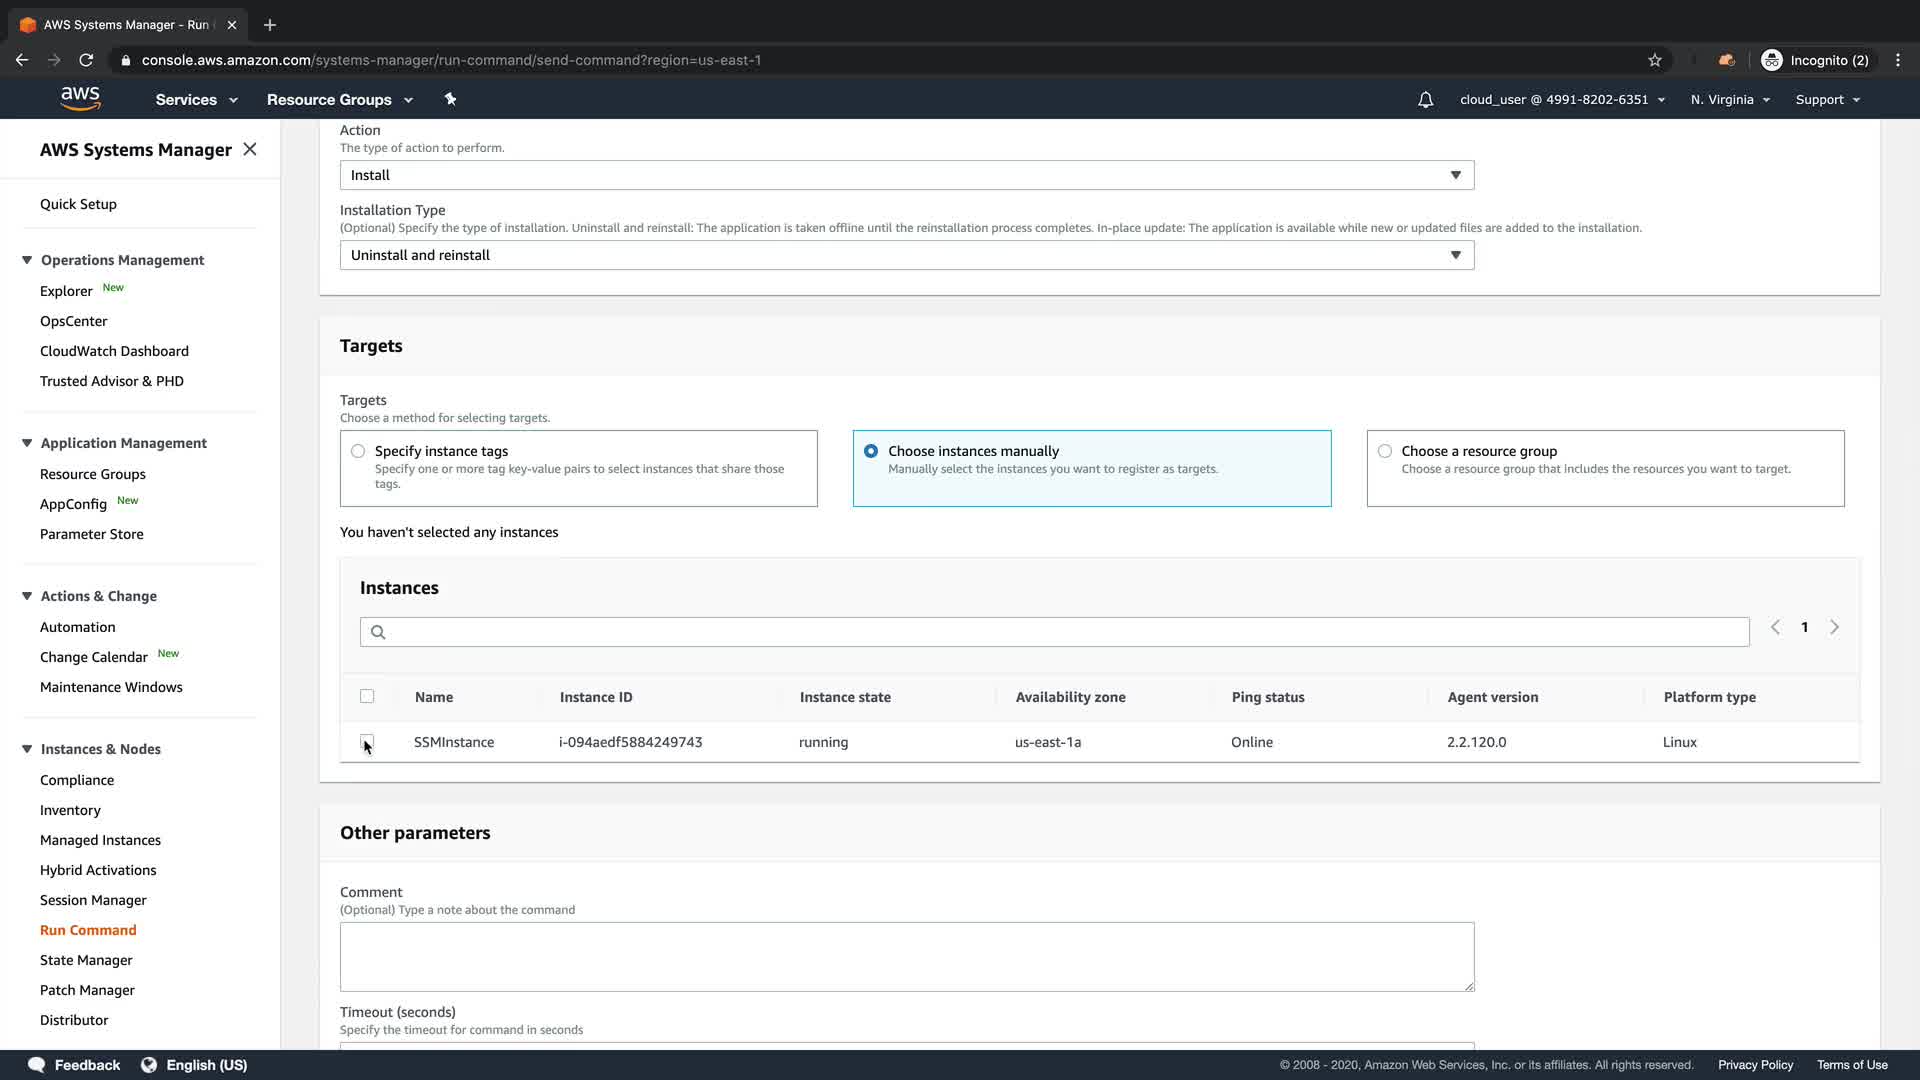Open Installation Type dropdown
Screen dimensions: 1920x1080
point(906,255)
